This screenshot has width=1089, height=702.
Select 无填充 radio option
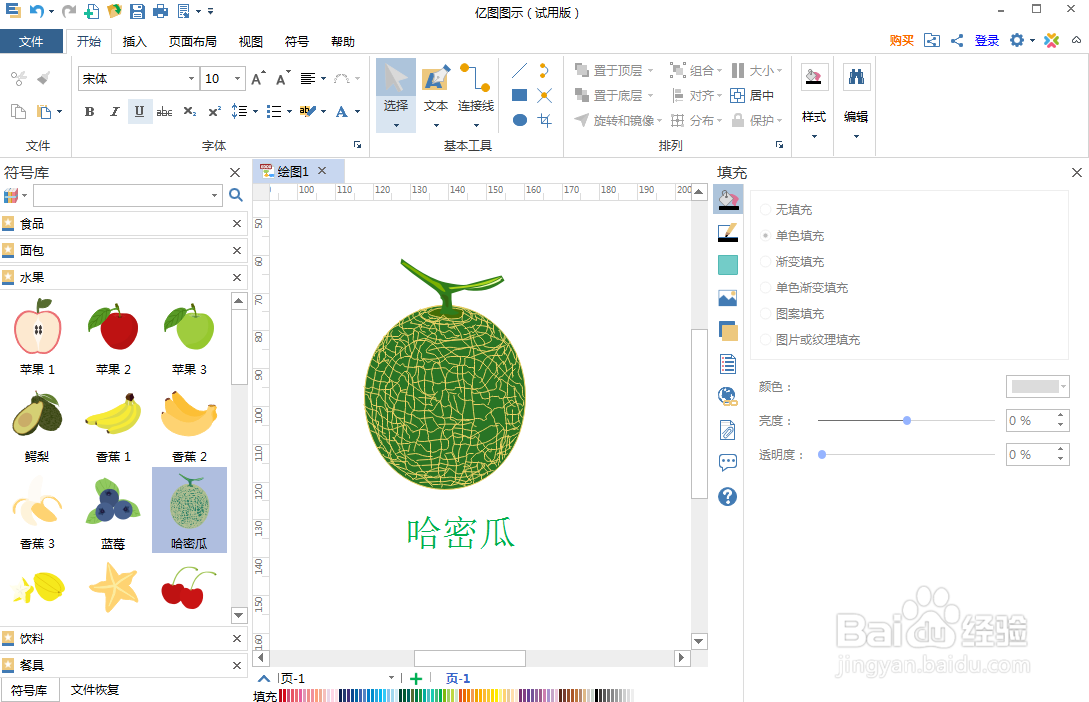[765, 209]
